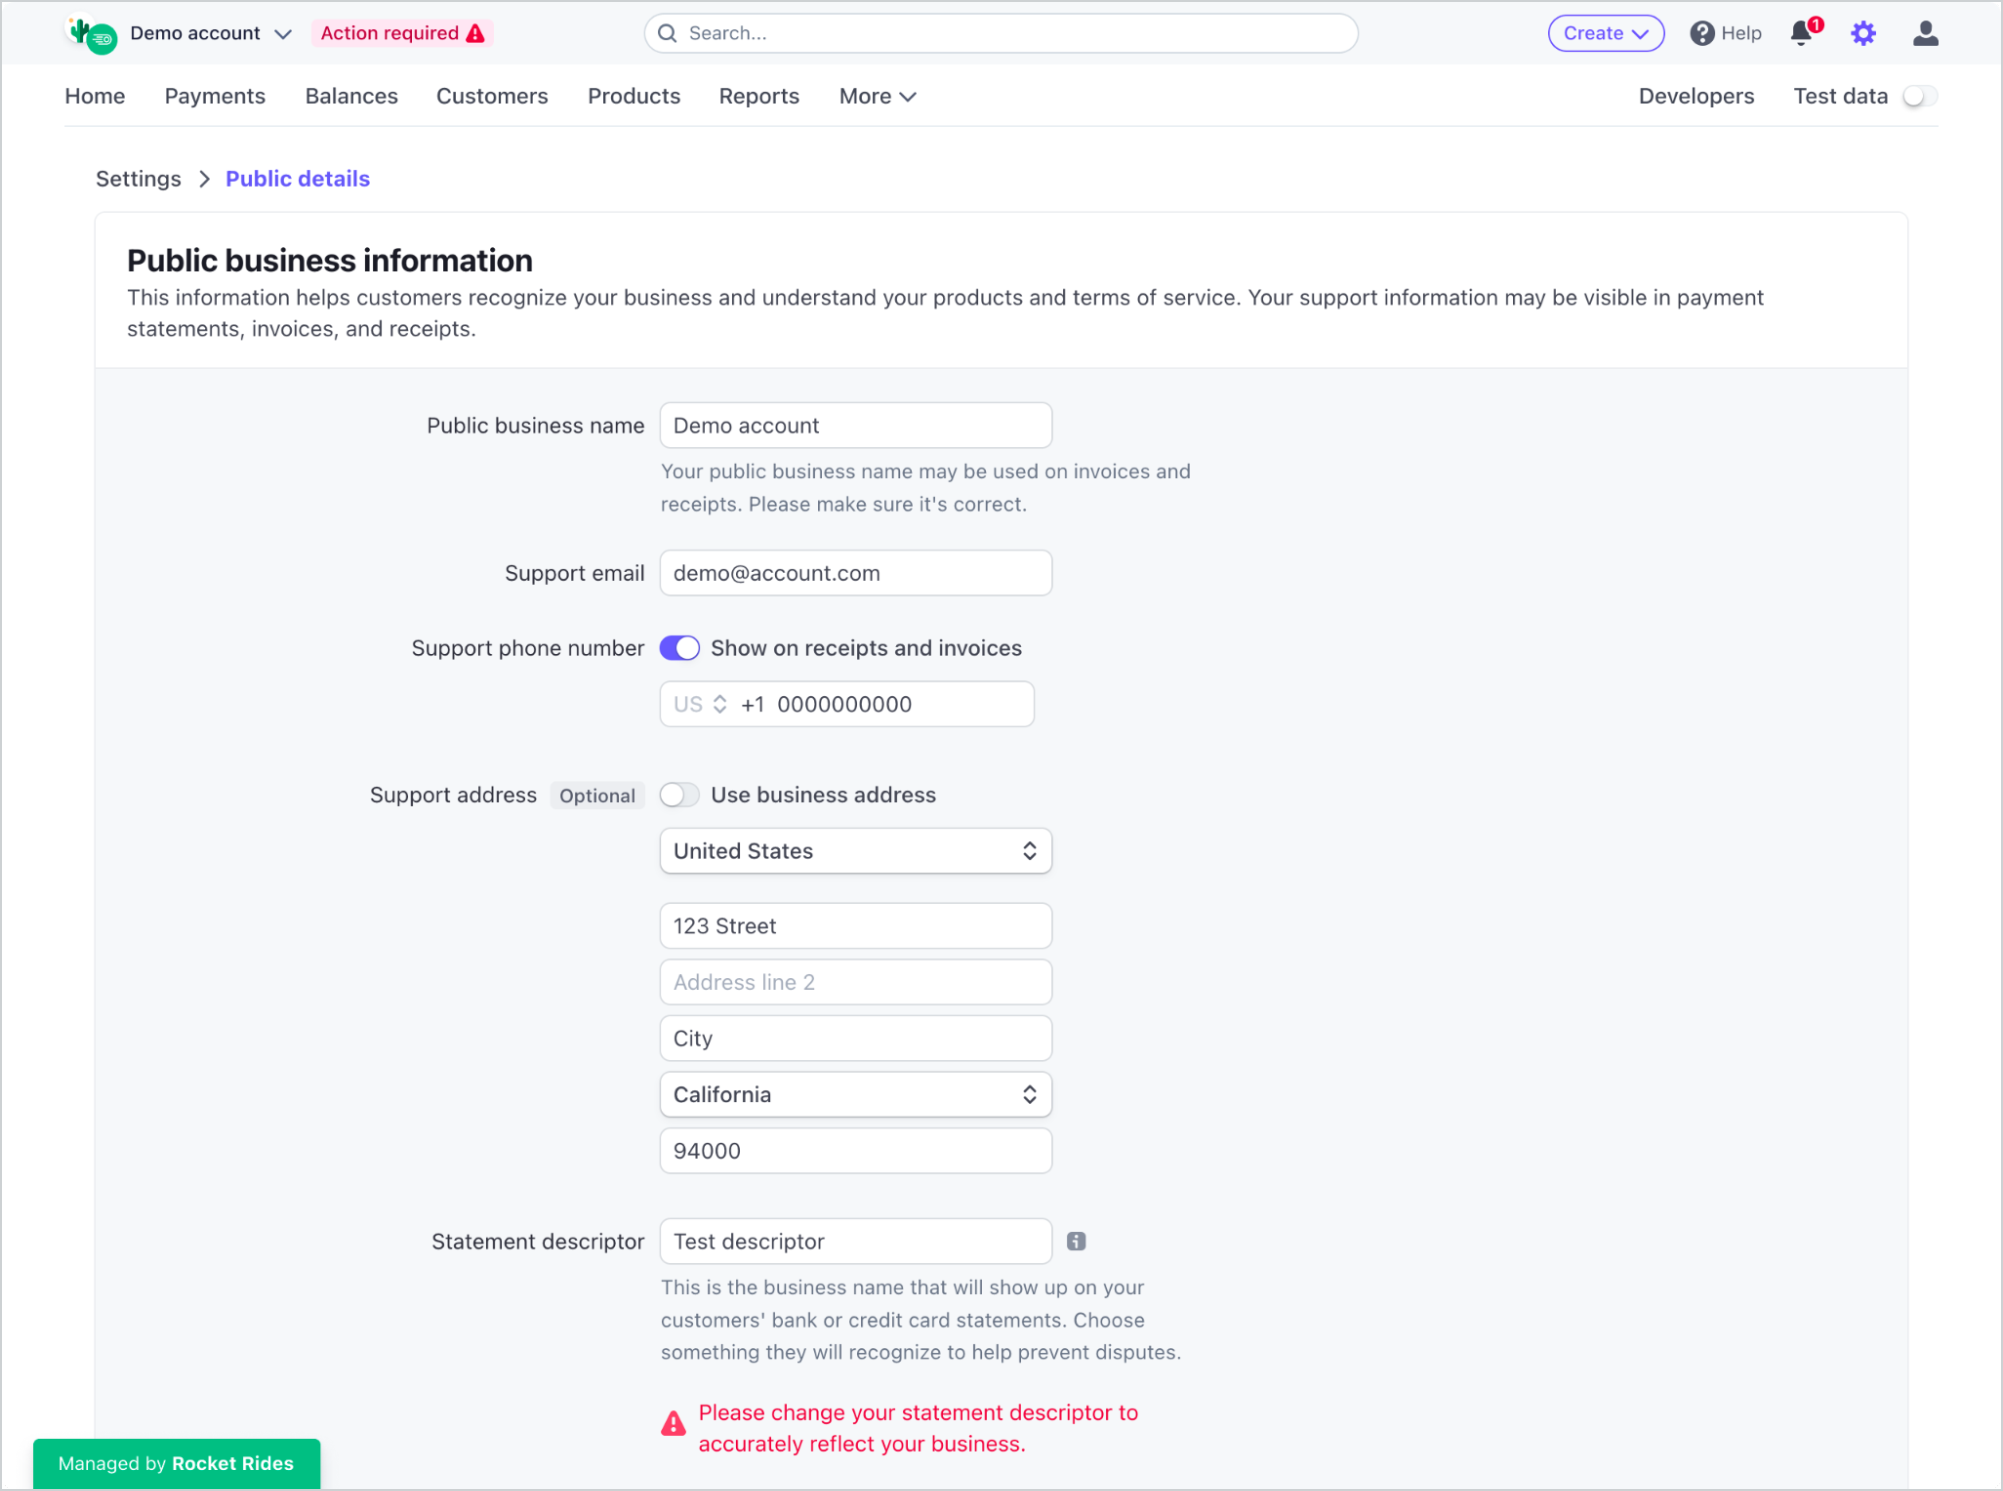Click the red statement descriptor warning icon

click(x=673, y=1423)
